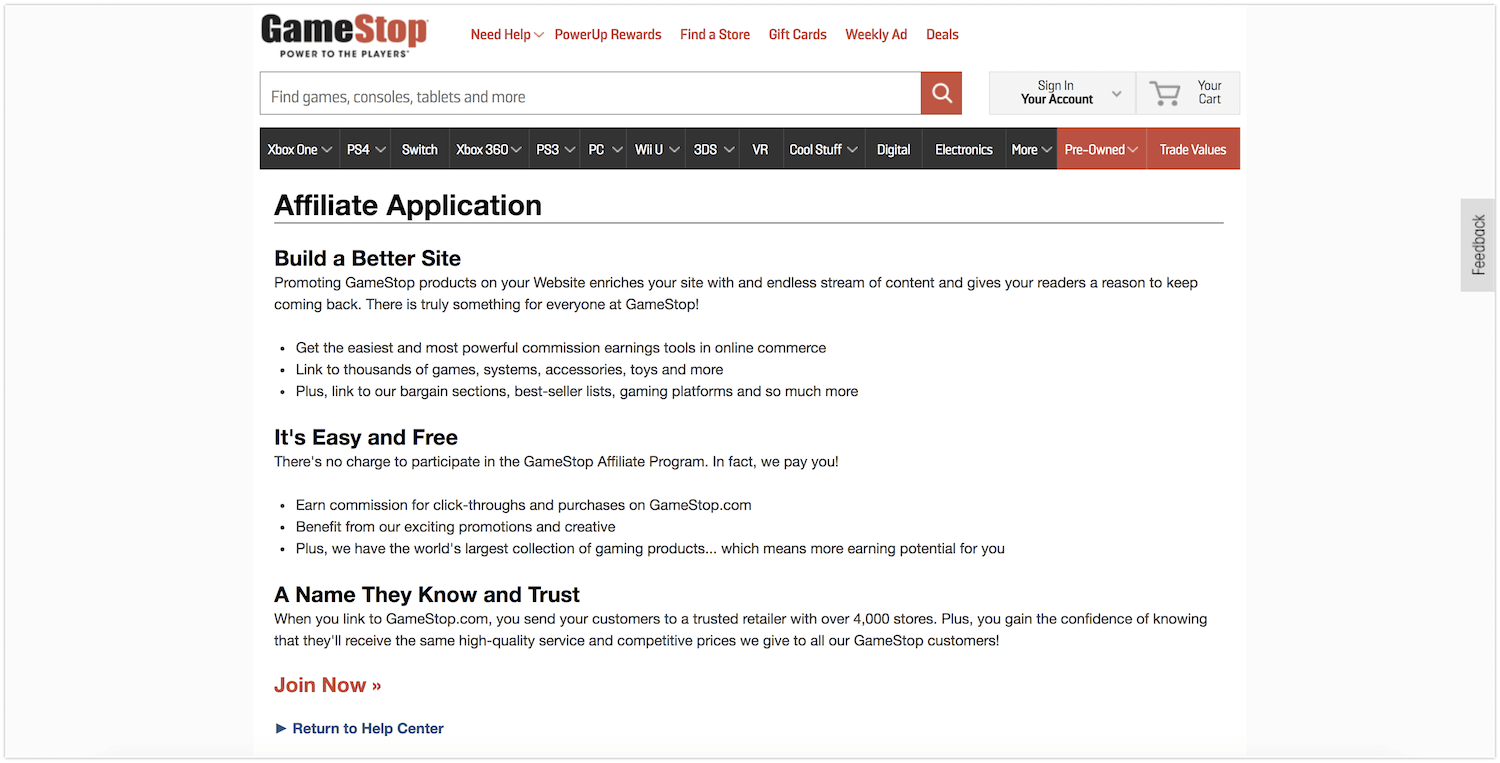Expand the Sign In Your Account dropdown

[x=1062, y=93]
